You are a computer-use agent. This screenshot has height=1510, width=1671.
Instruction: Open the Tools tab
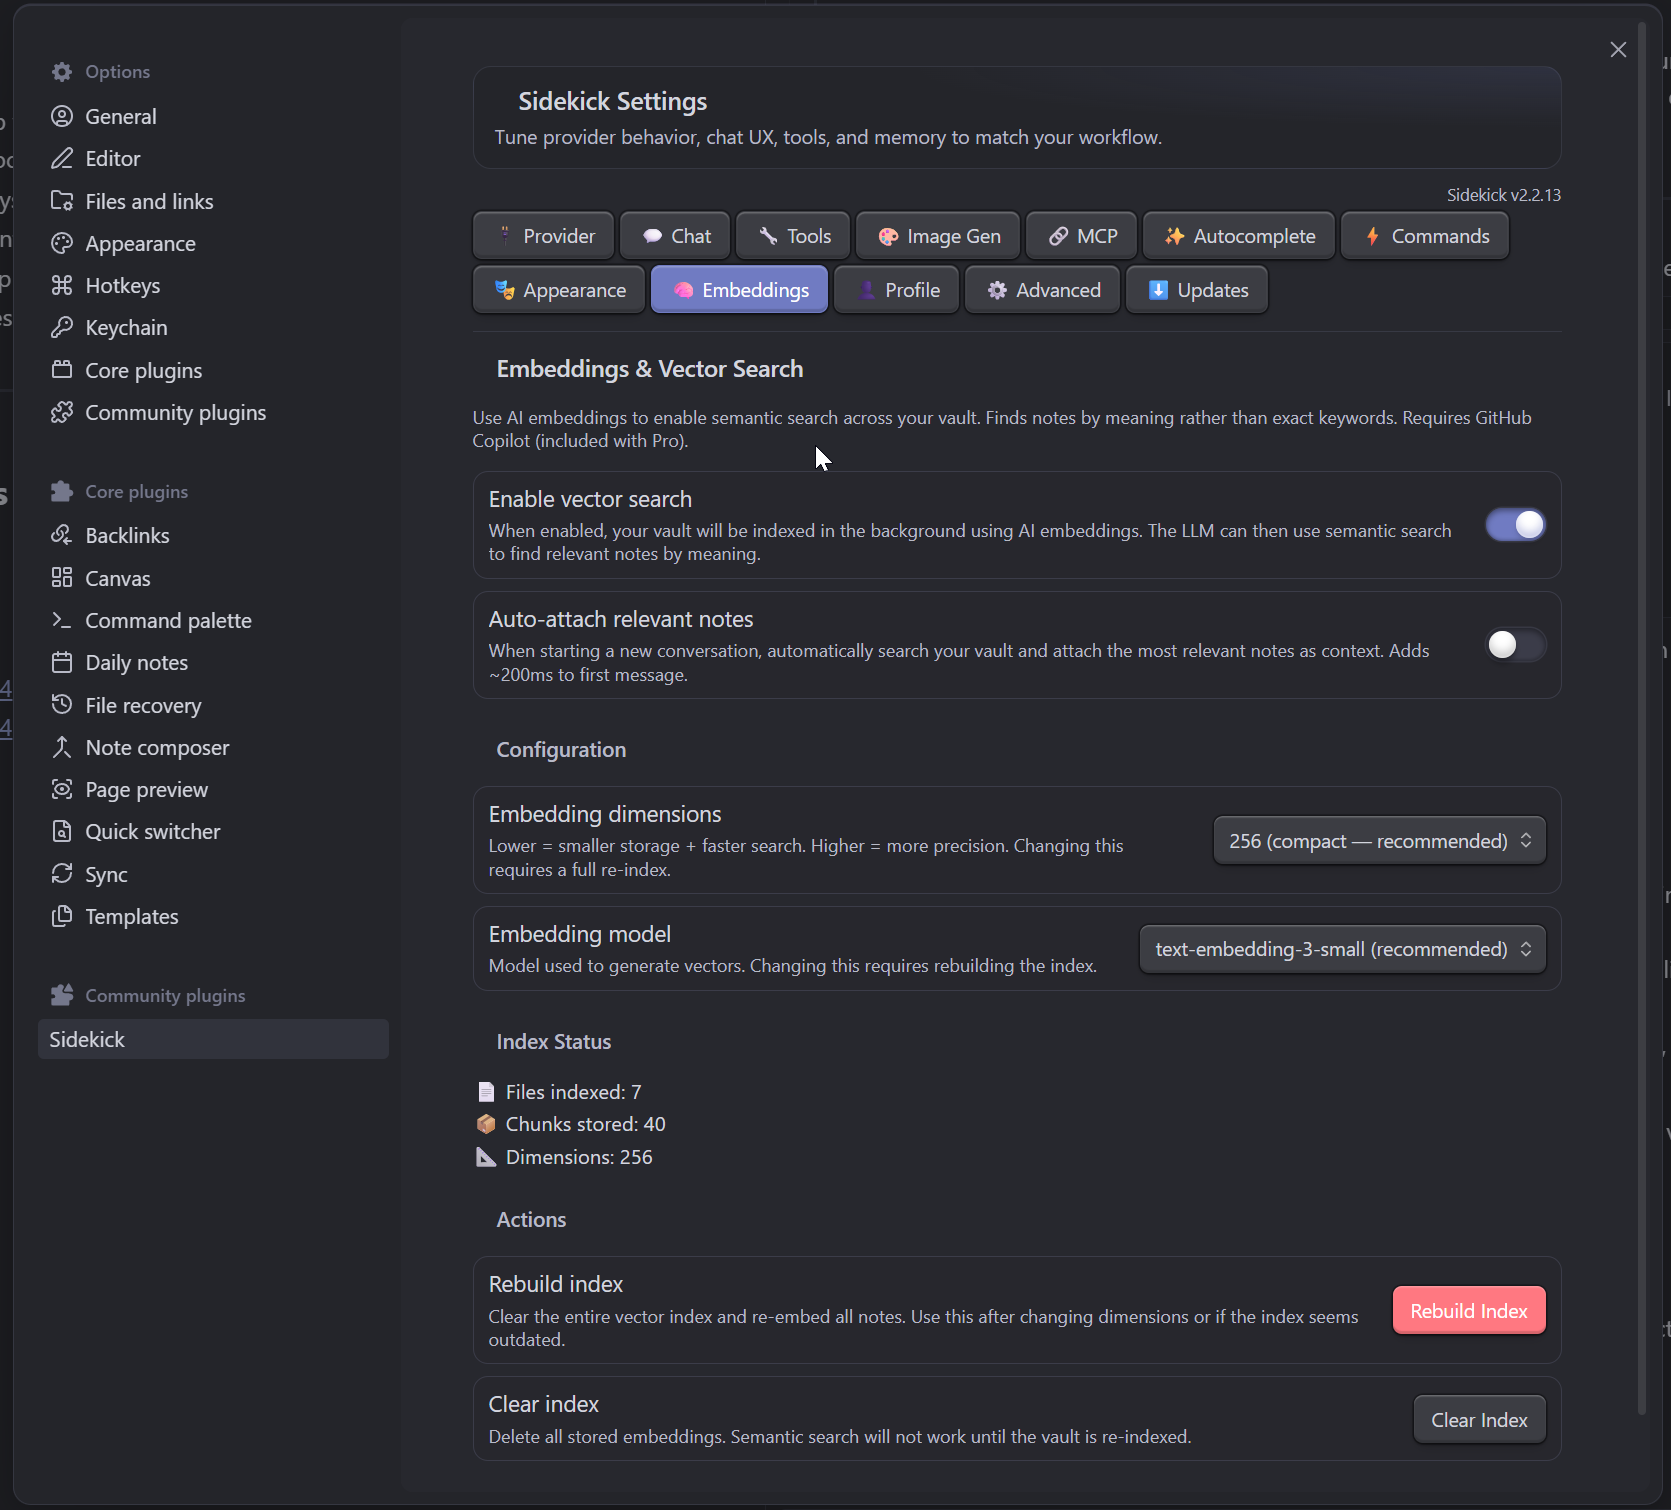[x=793, y=236]
